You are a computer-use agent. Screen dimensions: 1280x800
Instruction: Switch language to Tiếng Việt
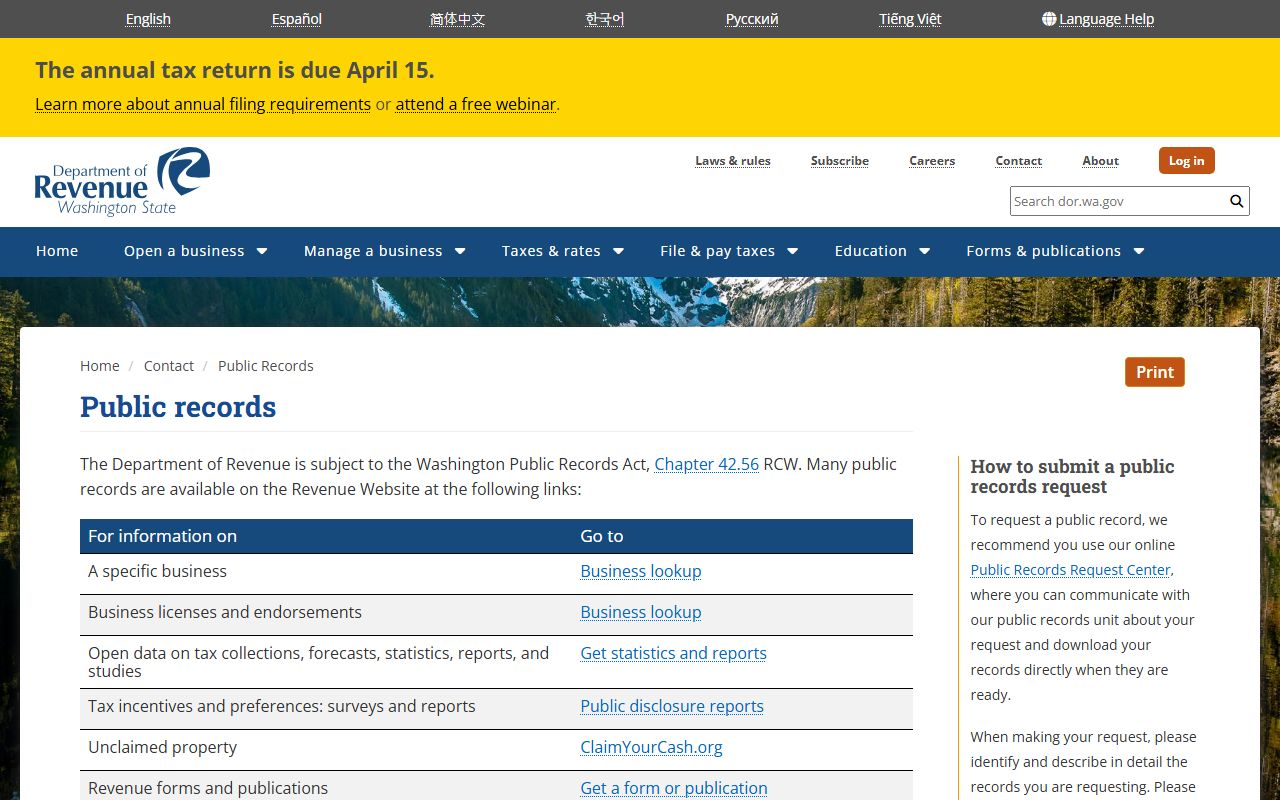click(910, 19)
